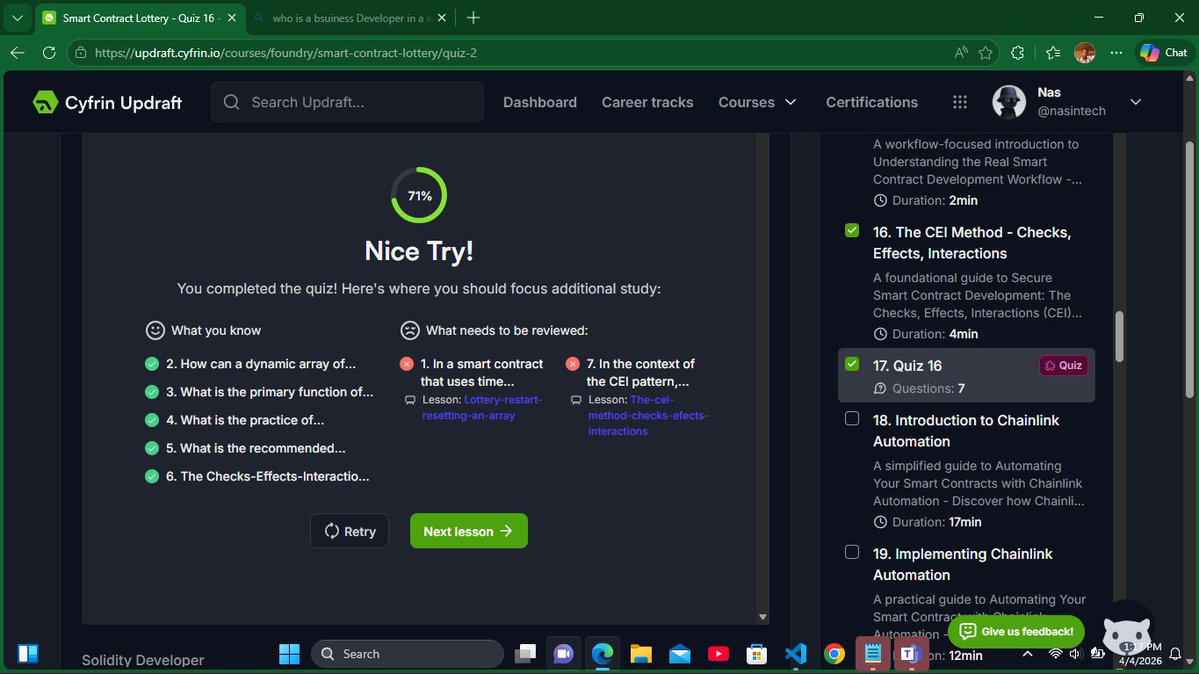Click the quiz panel scroll down arrow
Screen dimensions: 1199x674
tap(762, 617)
